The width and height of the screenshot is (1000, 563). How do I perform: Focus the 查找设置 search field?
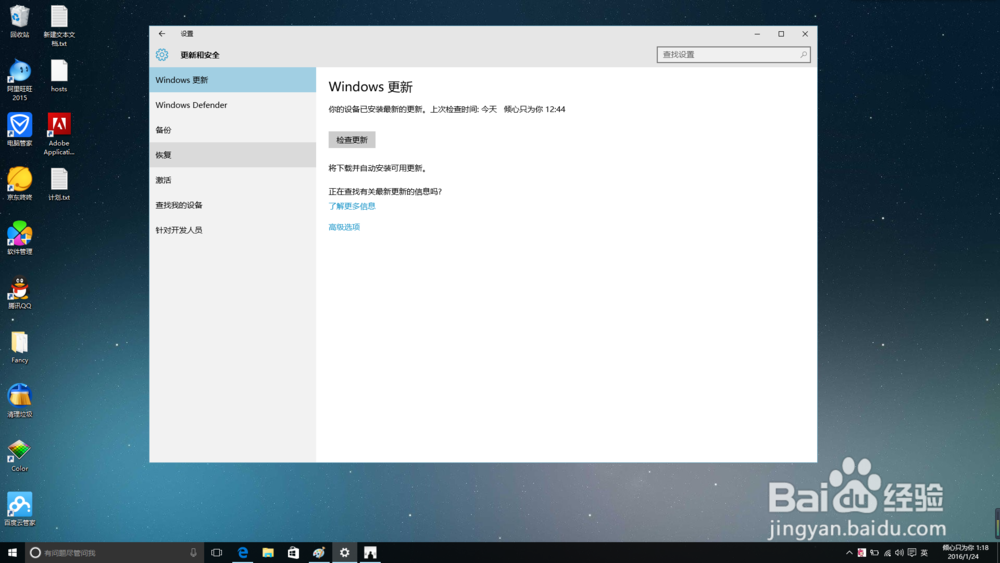click(733, 55)
